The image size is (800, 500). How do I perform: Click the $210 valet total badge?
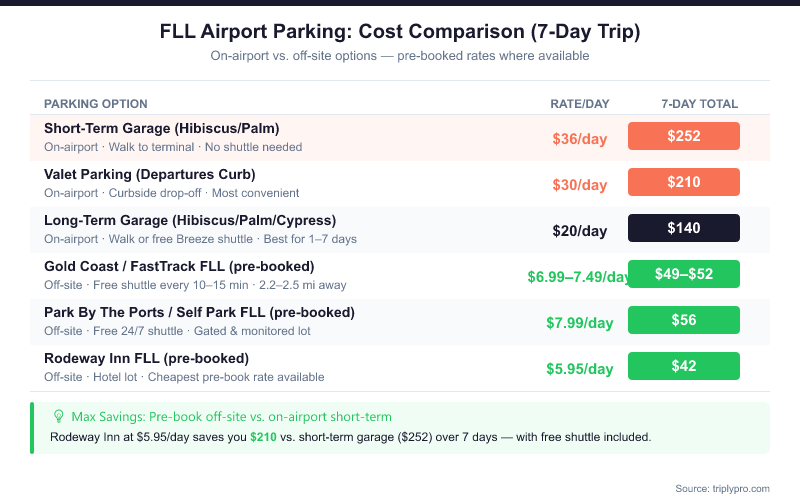pyautogui.click(x=684, y=182)
